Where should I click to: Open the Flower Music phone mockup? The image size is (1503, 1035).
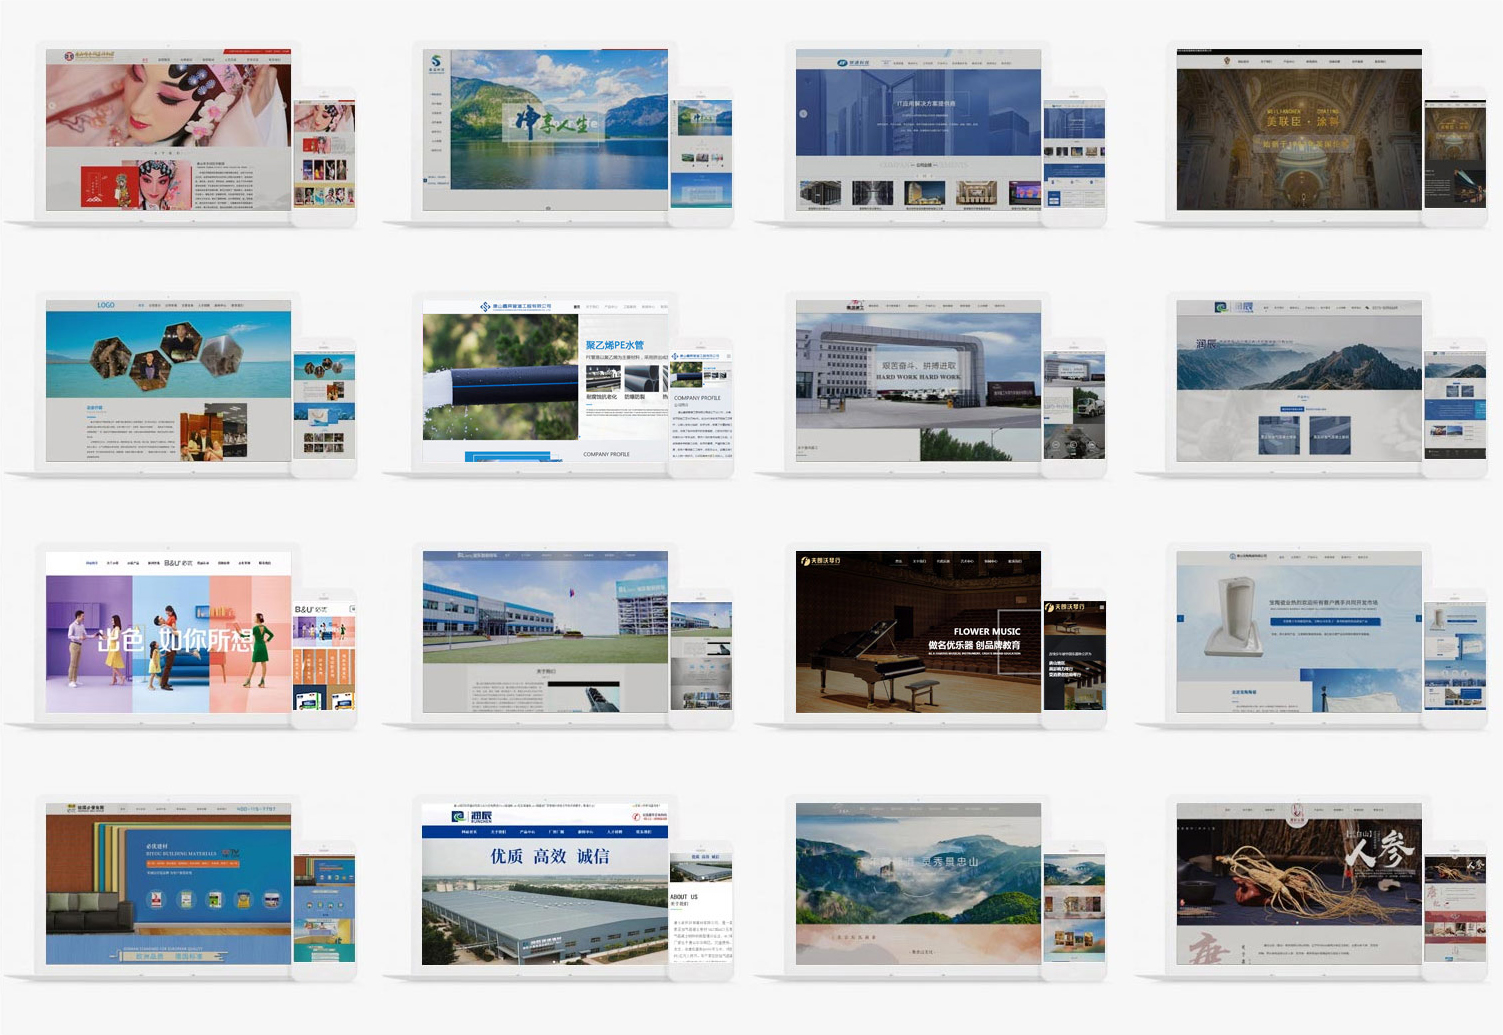1075,655
